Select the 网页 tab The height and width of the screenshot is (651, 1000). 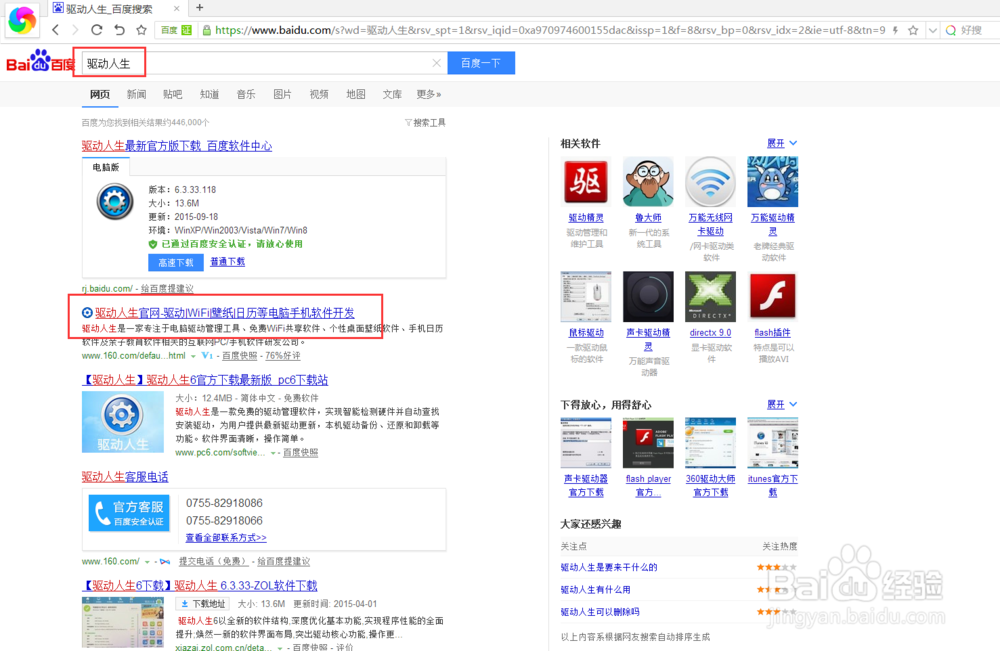coord(99,94)
